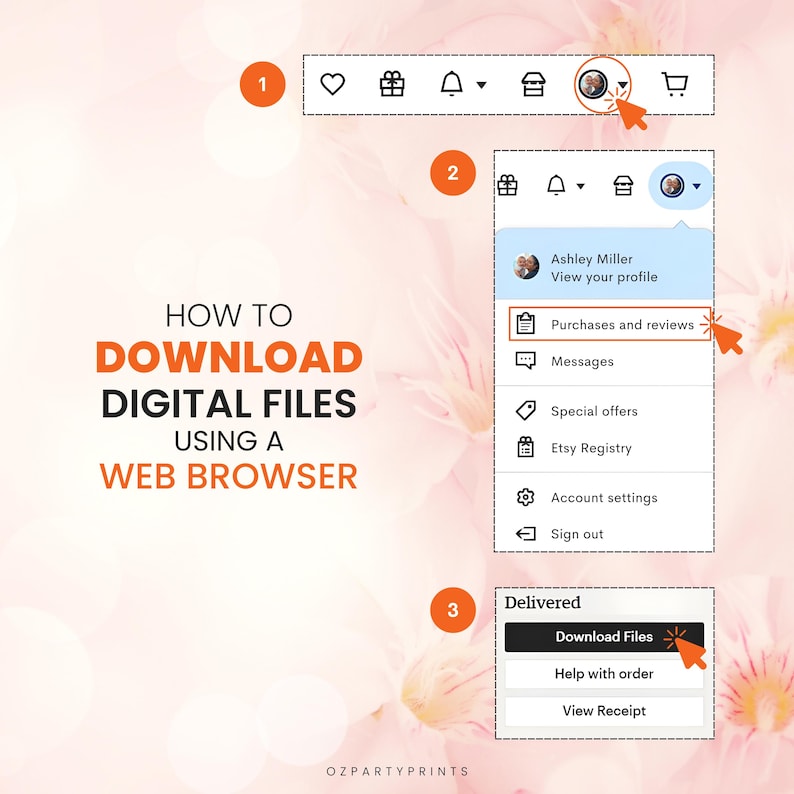Expand bell arrow in the strip with the cart
This screenshot has width=794, height=794.
click(x=482, y=85)
